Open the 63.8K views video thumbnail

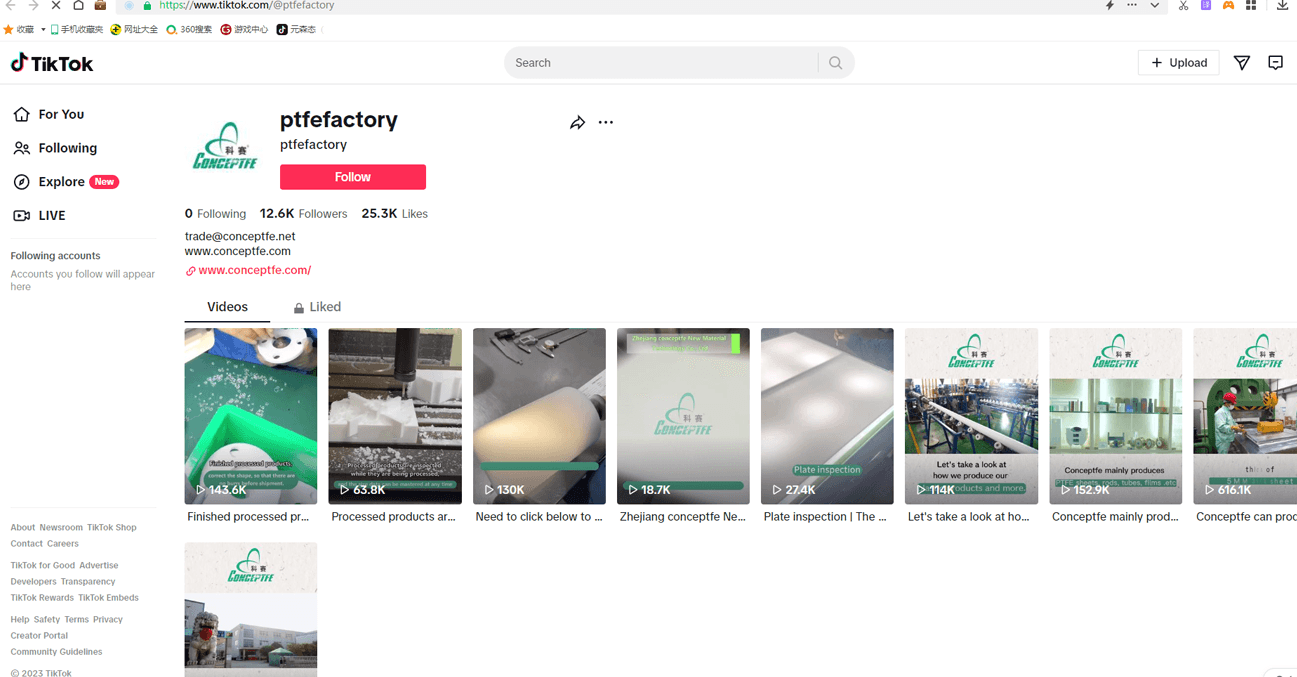pos(395,416)
